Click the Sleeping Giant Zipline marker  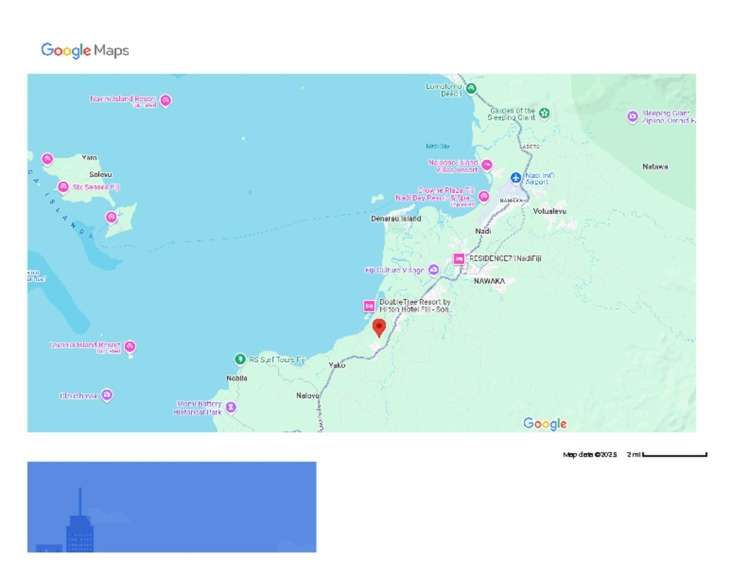click(x=632, y=117)
